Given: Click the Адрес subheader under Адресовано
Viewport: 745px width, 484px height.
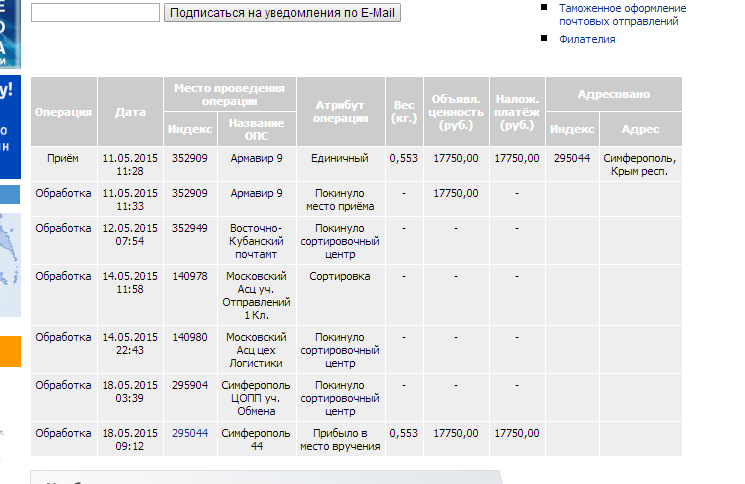Looking at the screenshot, I should 640,129.
